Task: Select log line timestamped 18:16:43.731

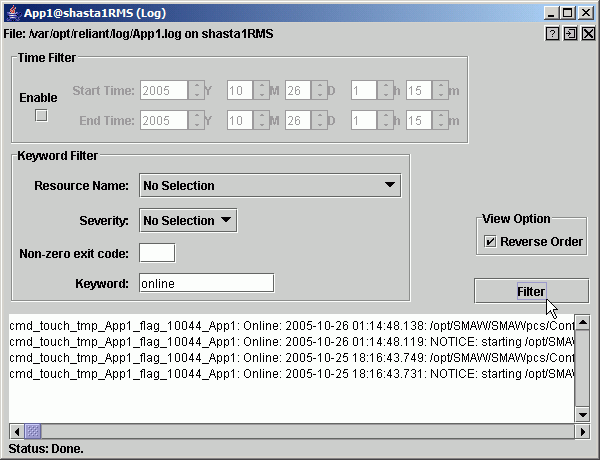Action: (292, 374)
